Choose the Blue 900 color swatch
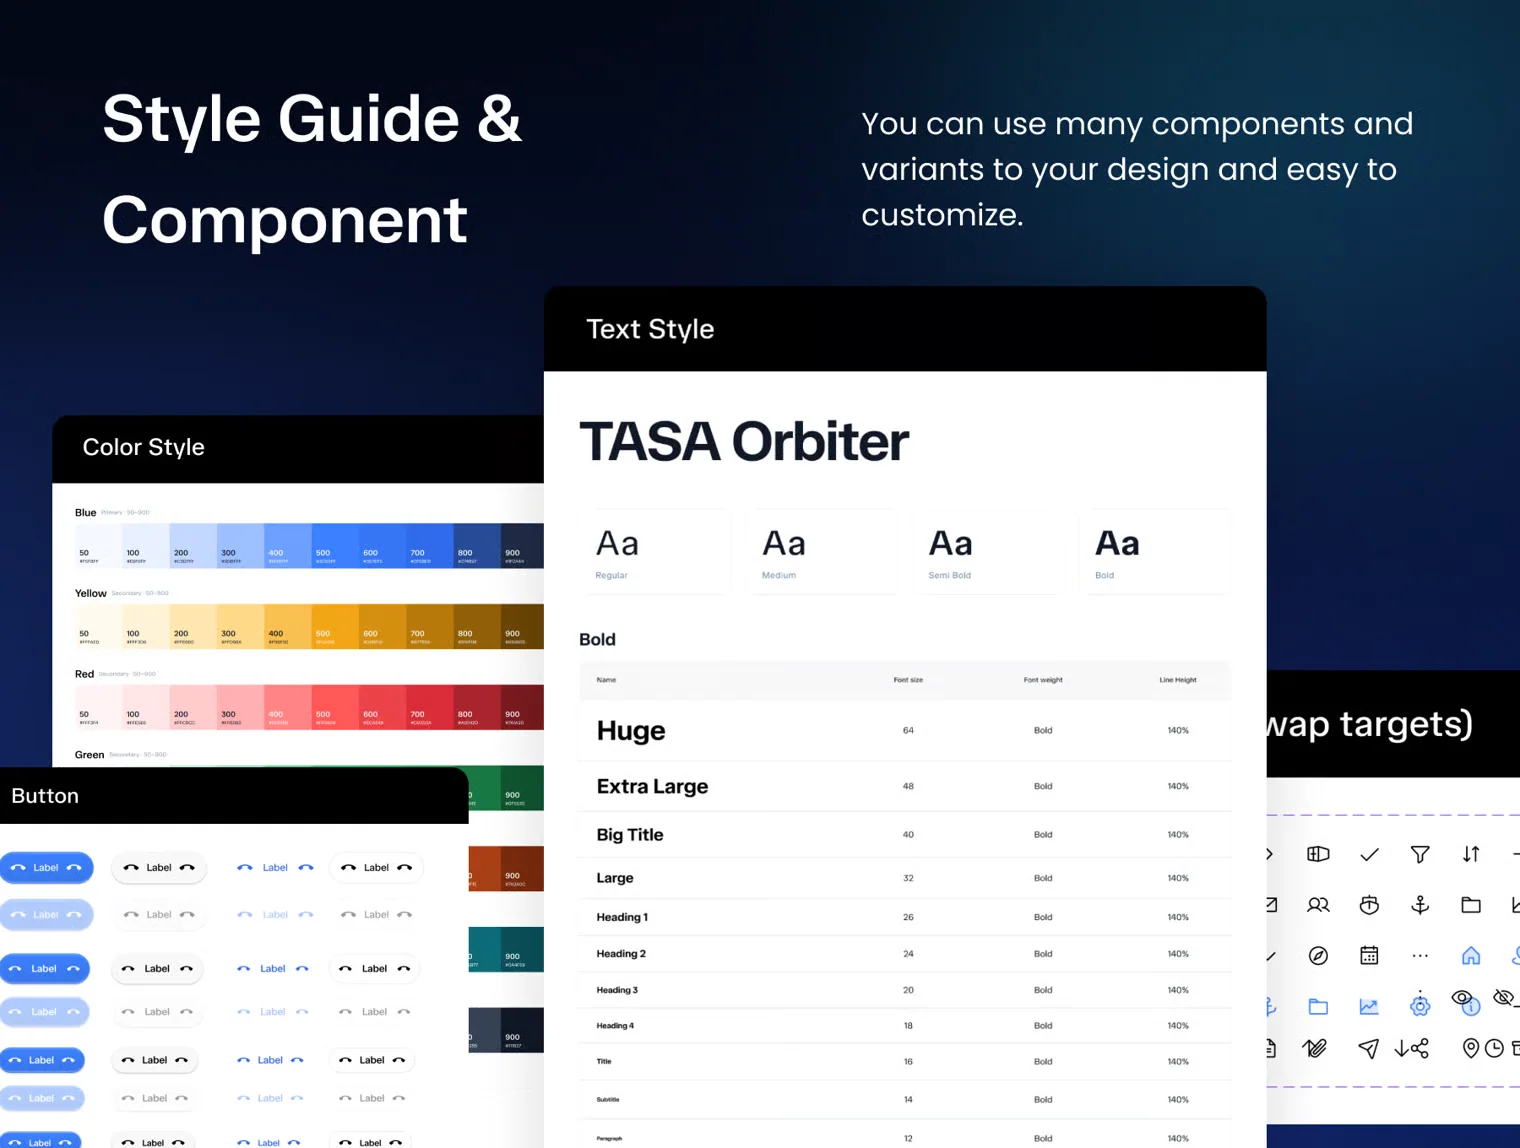The width and height of the screenshot is (1520, 1148). click(522, 546)
